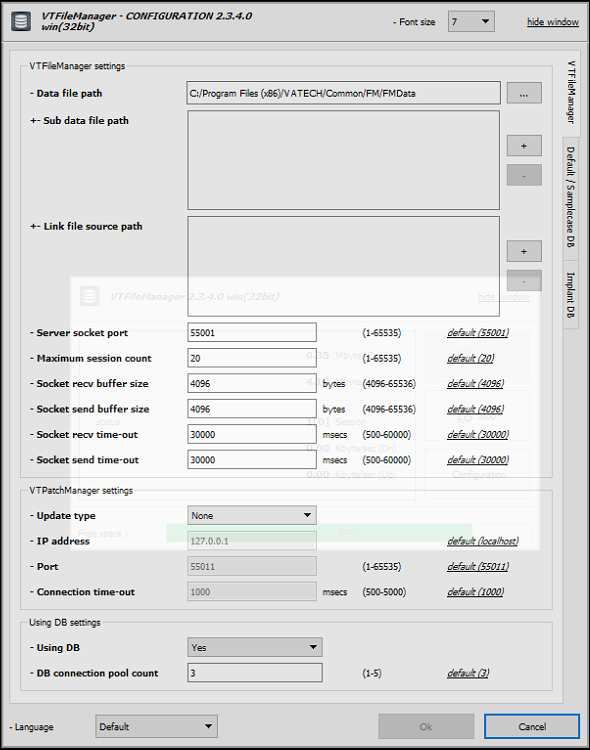Click inside the Link file source path list
The height and width of the screenshot is (750, 590).
tap(344, 266)
